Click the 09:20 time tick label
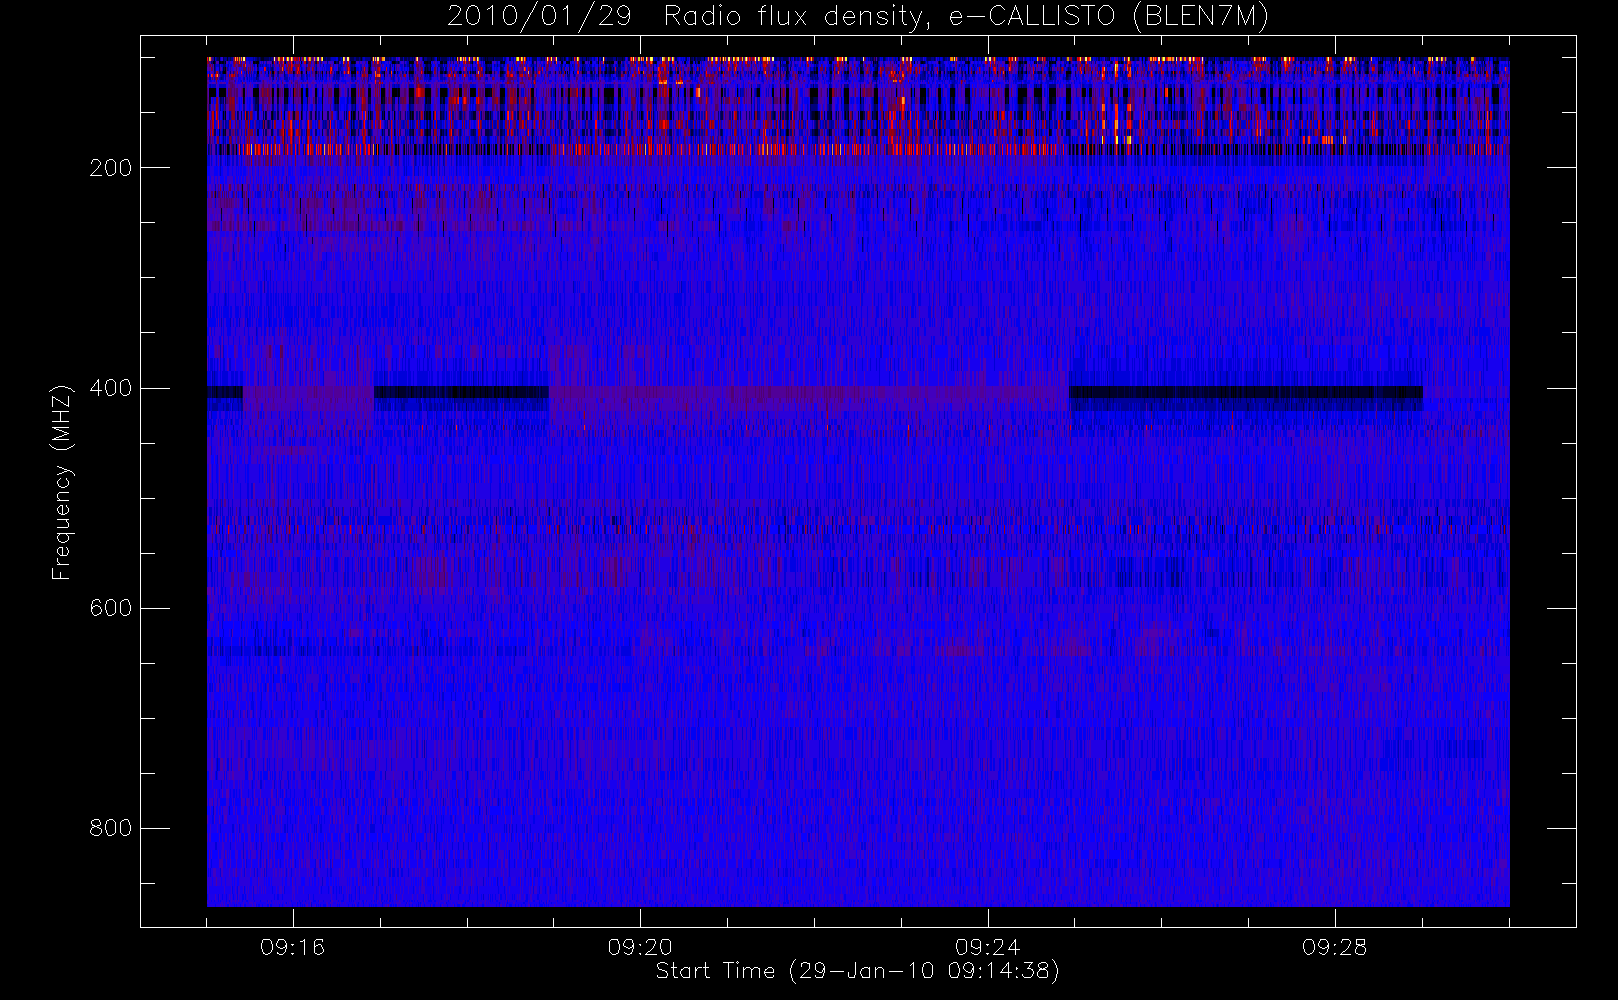 (640, 947)
